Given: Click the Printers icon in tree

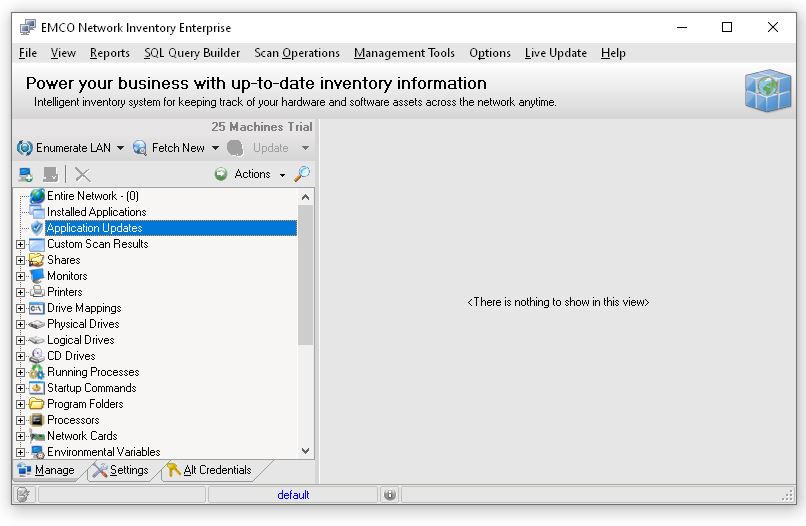Looking at the screenshot, I should pos(37,292).
